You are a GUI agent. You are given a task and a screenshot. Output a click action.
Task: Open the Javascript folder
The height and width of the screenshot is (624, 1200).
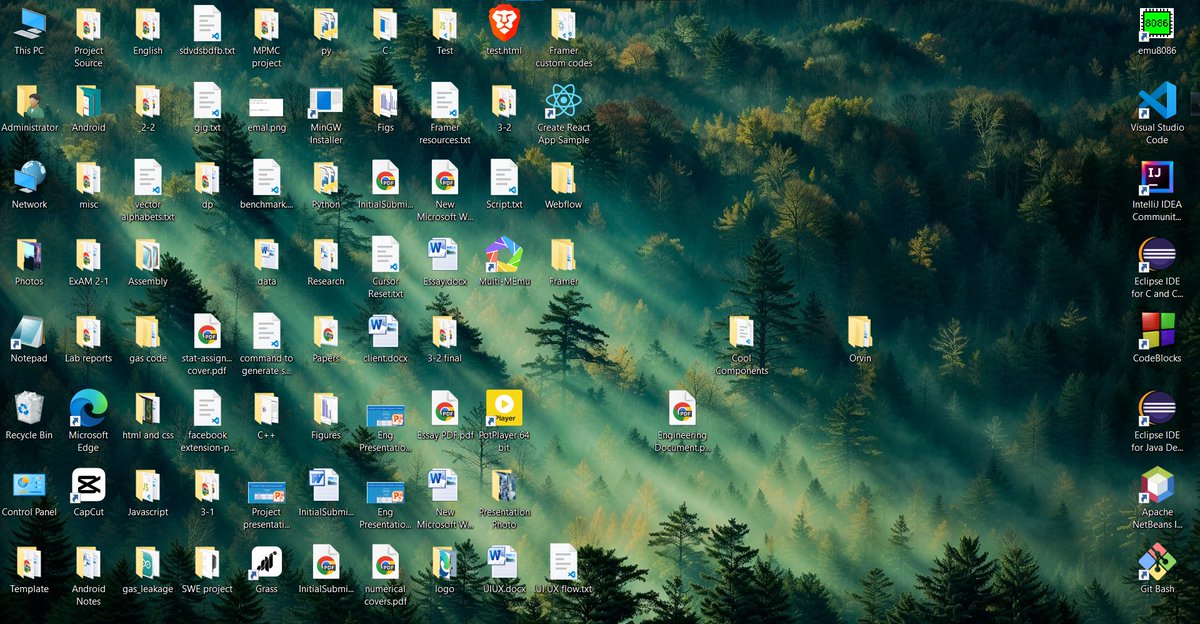148,492
